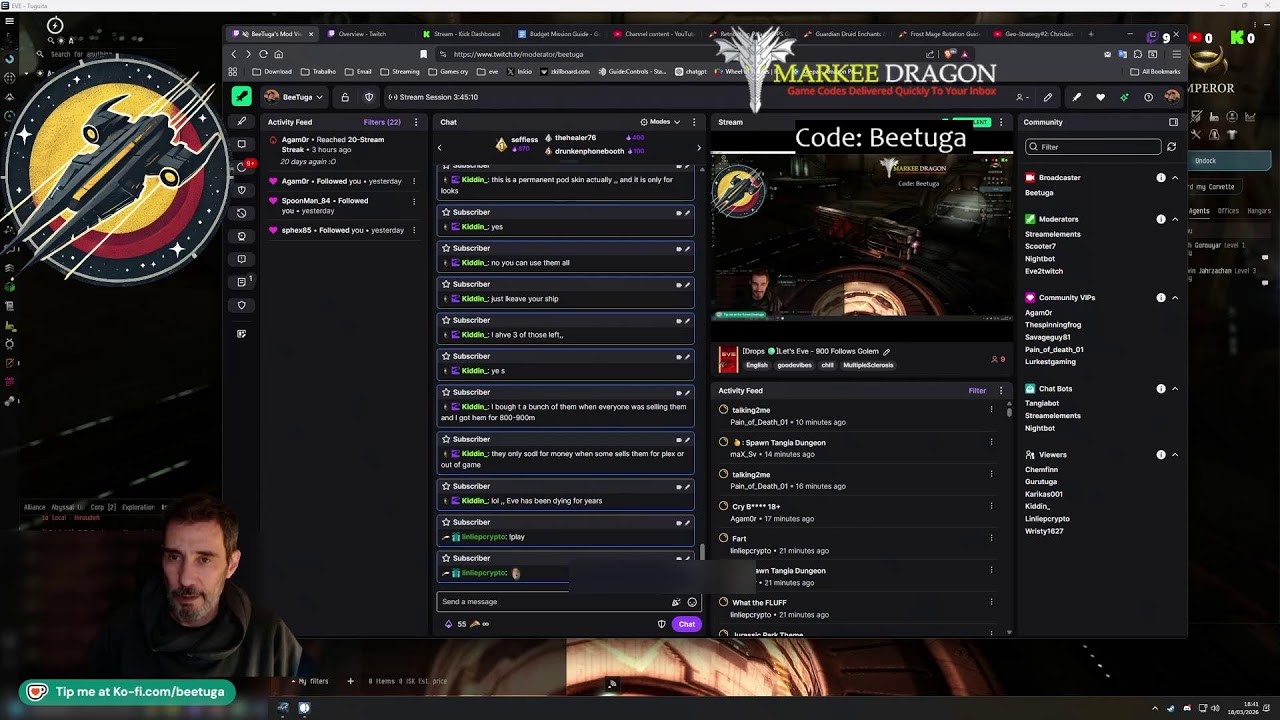This screenshot has width=1280, height=720.
Task: Collapse the Viewers section
Action: [1175, 455]
